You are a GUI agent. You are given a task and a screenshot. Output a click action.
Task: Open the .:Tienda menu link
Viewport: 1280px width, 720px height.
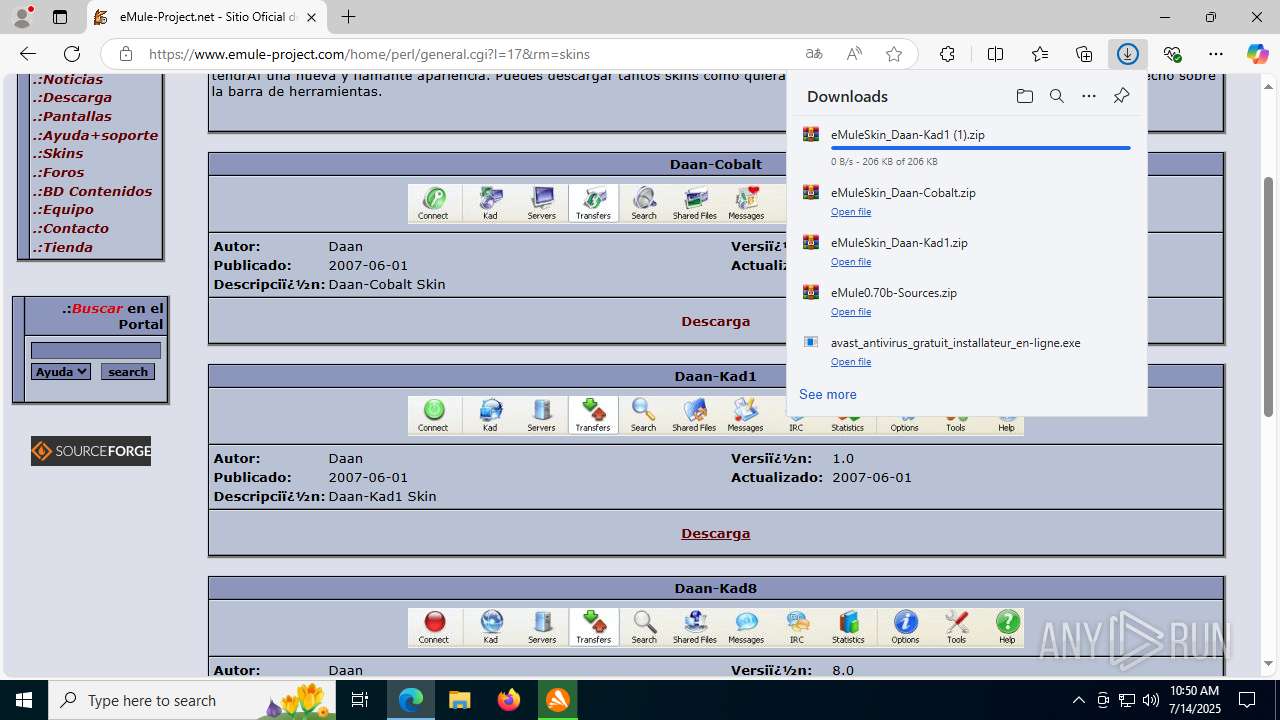coord(63,247)
